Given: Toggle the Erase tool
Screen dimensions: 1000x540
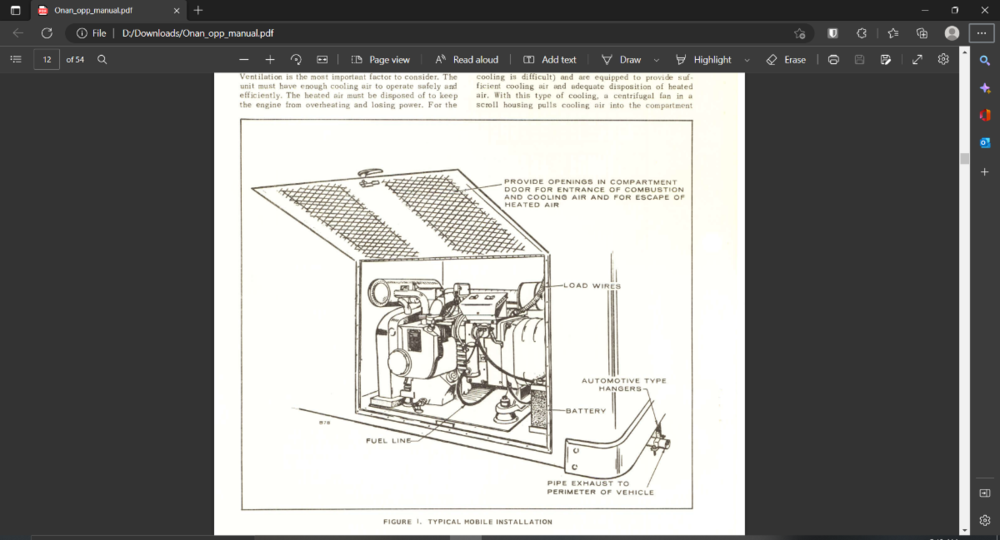Looking at the screenshot, I should point(785,60).
